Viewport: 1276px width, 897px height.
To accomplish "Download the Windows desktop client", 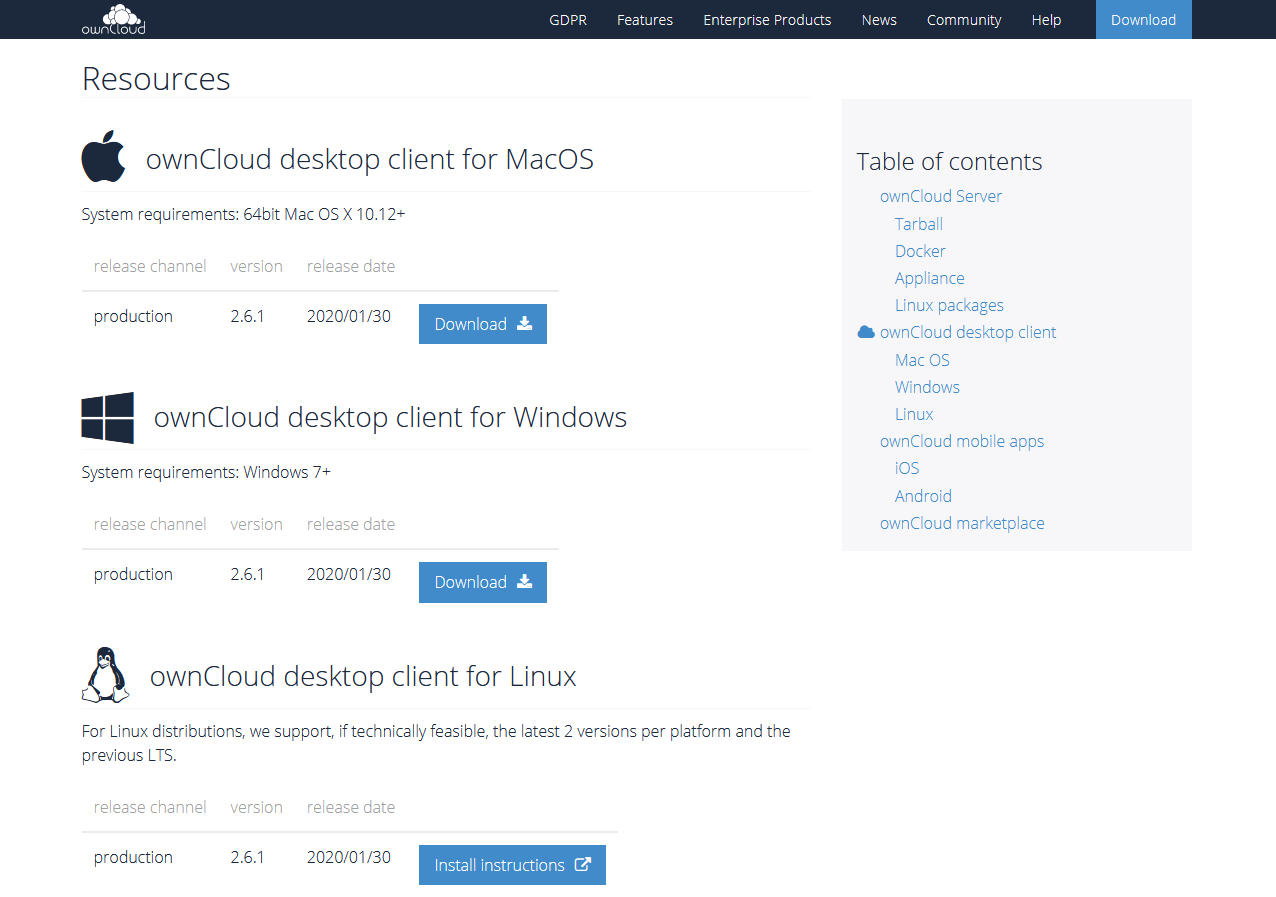I will tap(482, 582).
